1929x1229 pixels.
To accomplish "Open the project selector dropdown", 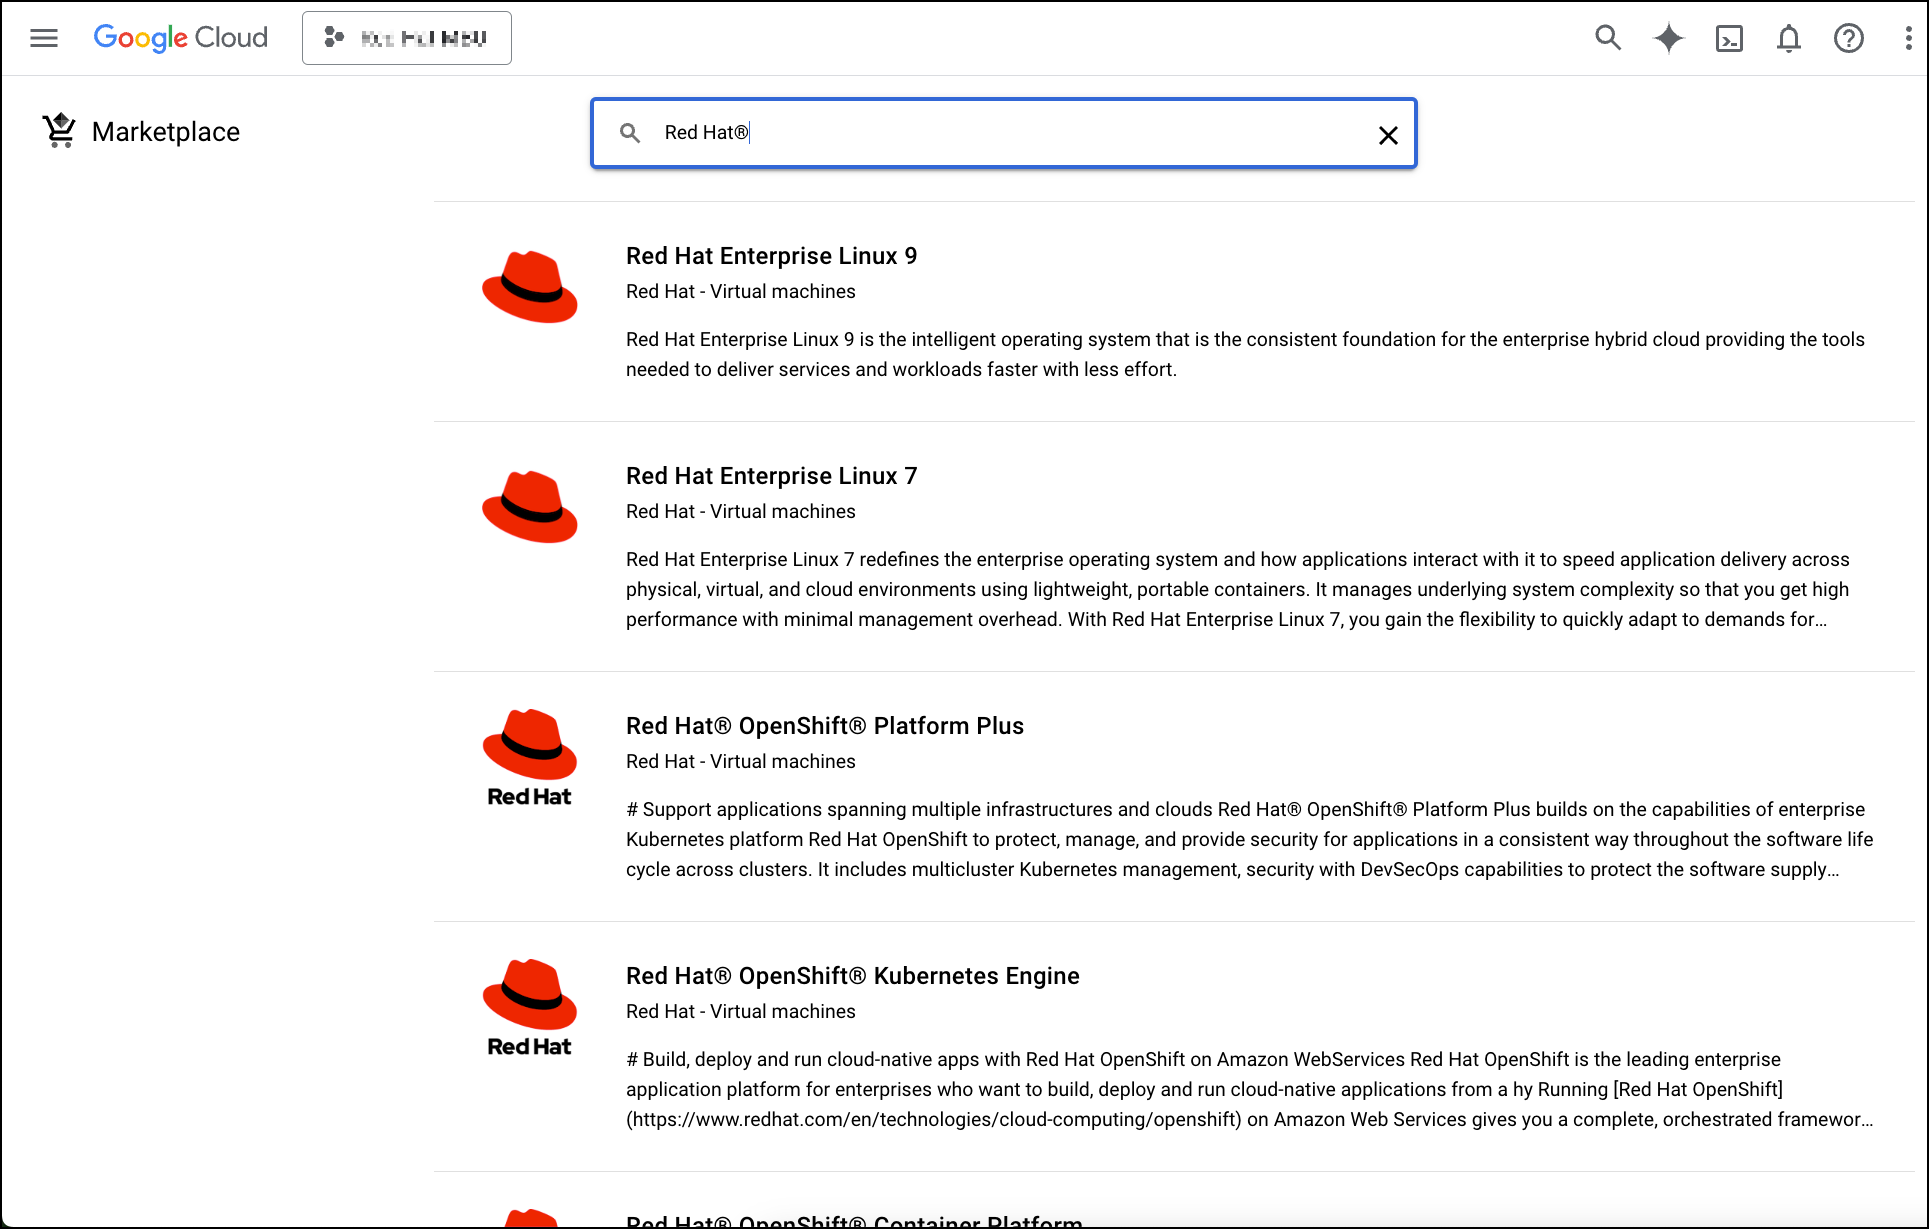I will (x=407, y=38).
